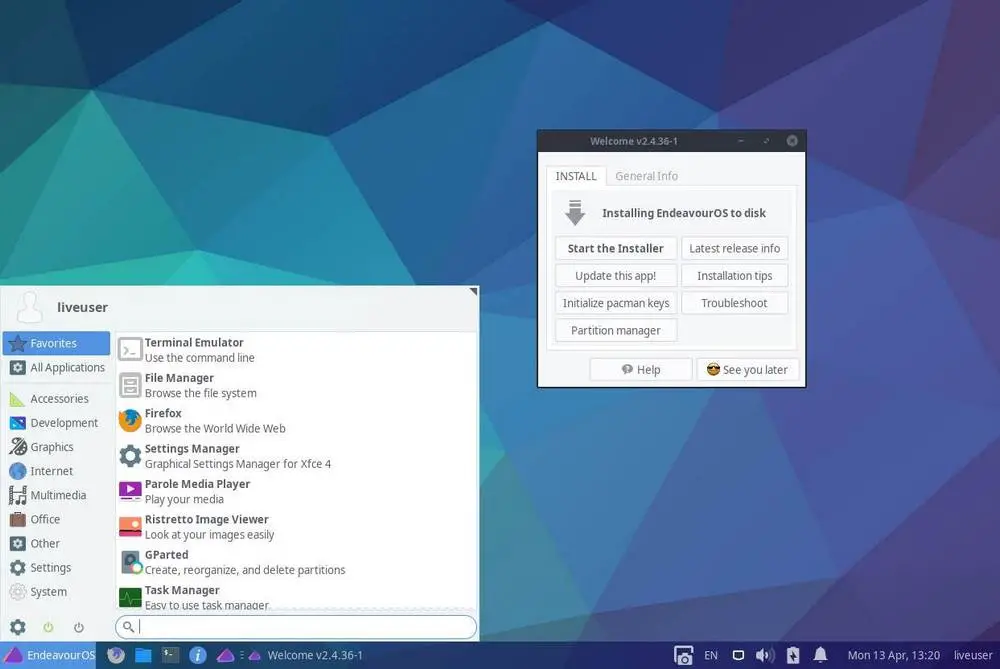This screenshot has width=1000, height=669.
Task: Open the Multimedia category
Action: pyautogui.click(x=56, y=495)
